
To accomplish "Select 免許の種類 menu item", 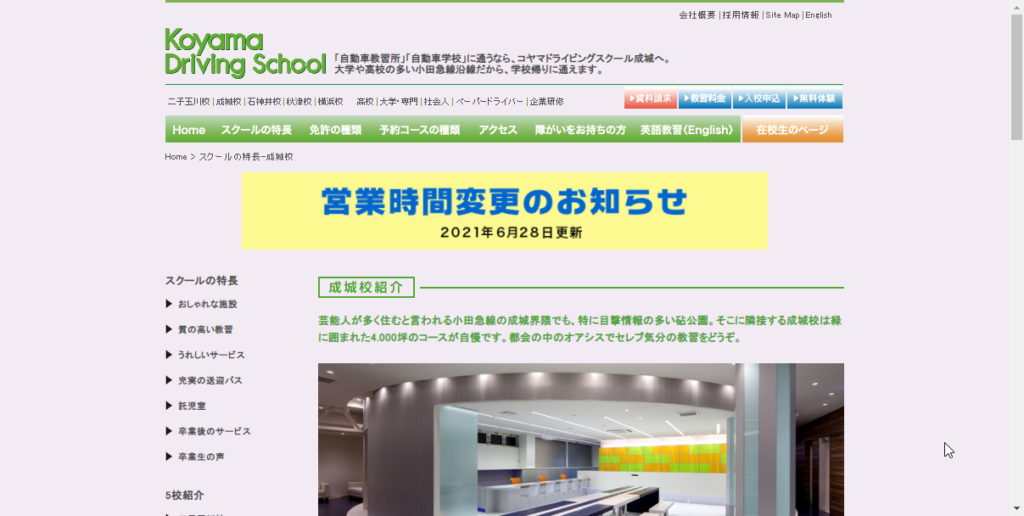I will click(335, 130).
